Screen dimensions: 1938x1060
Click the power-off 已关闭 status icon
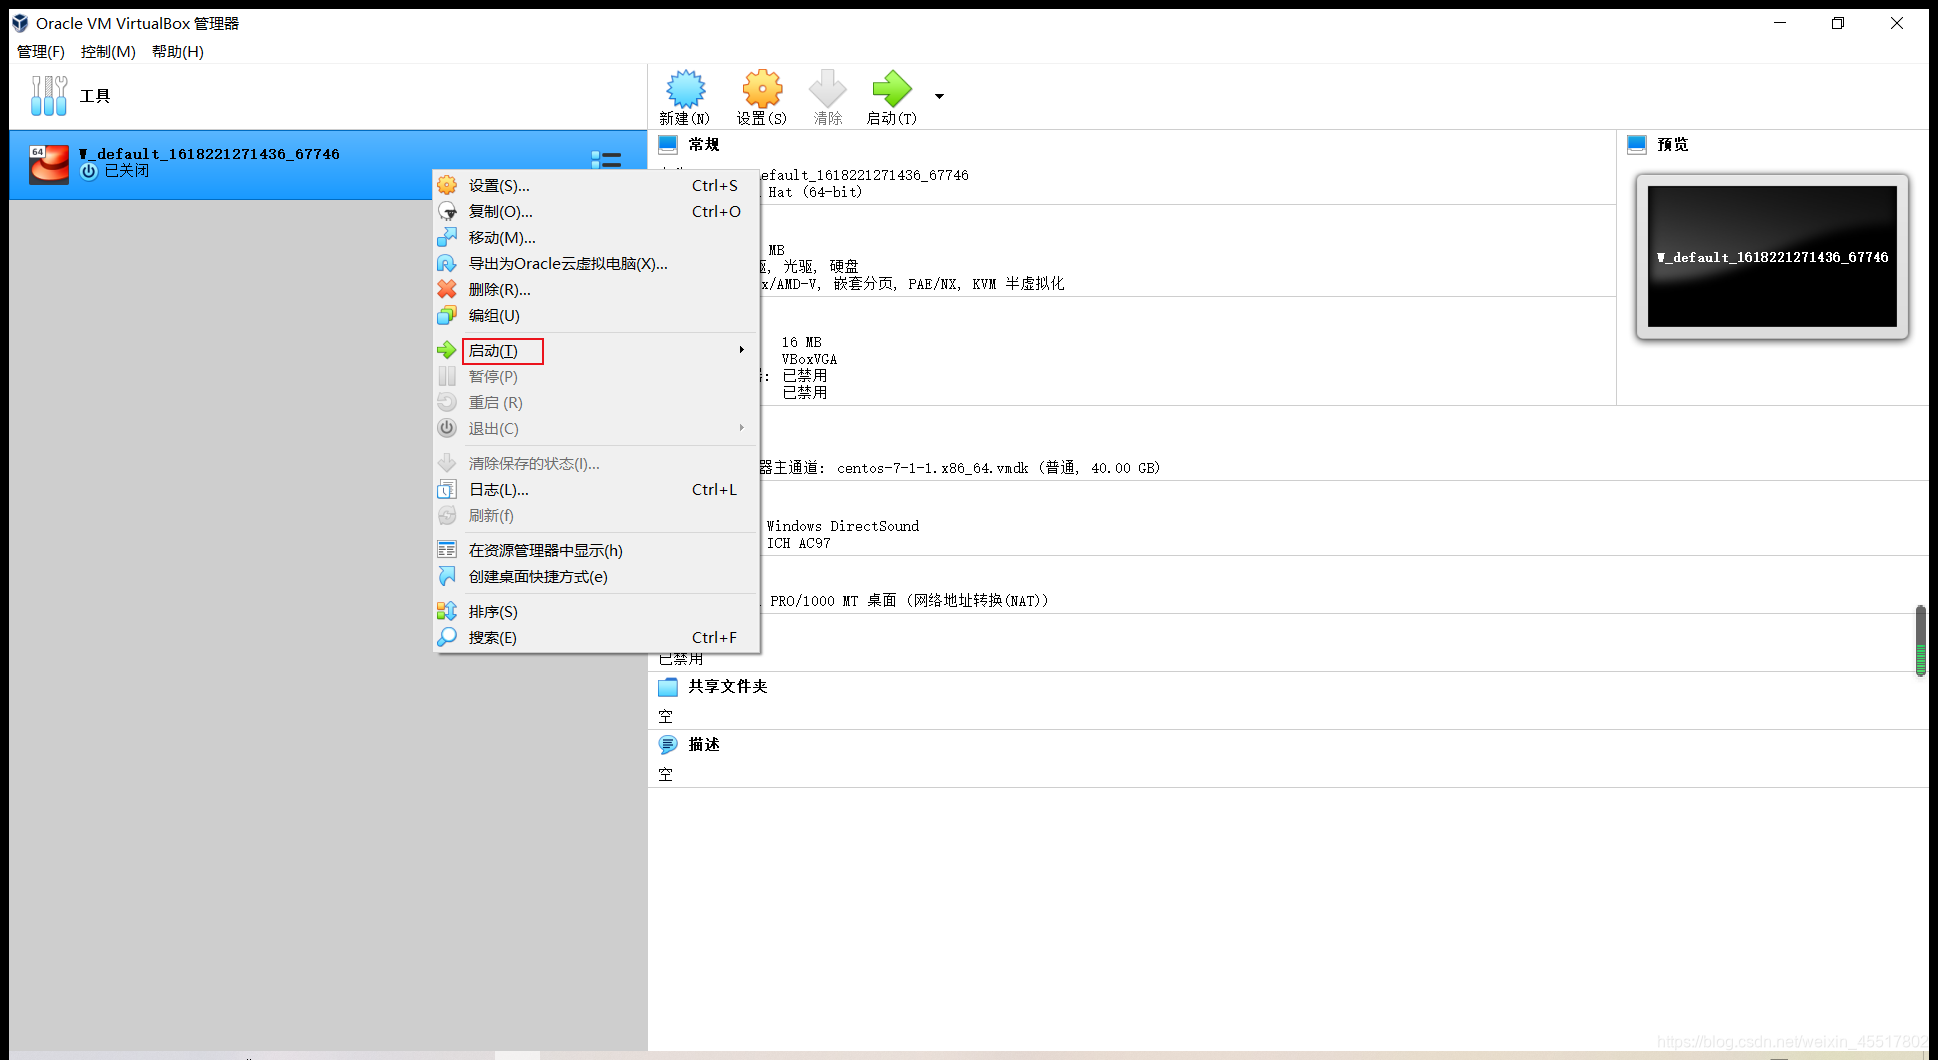tap(89, 171)
